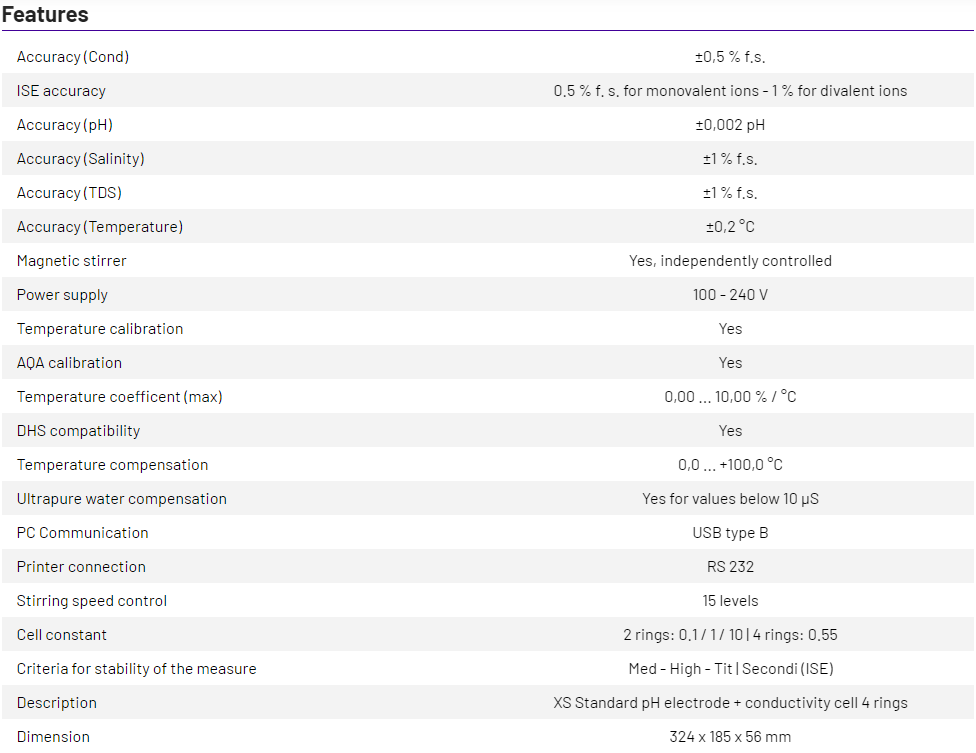
Task: Click the Temperature calibration label
Action: [100, 329]
